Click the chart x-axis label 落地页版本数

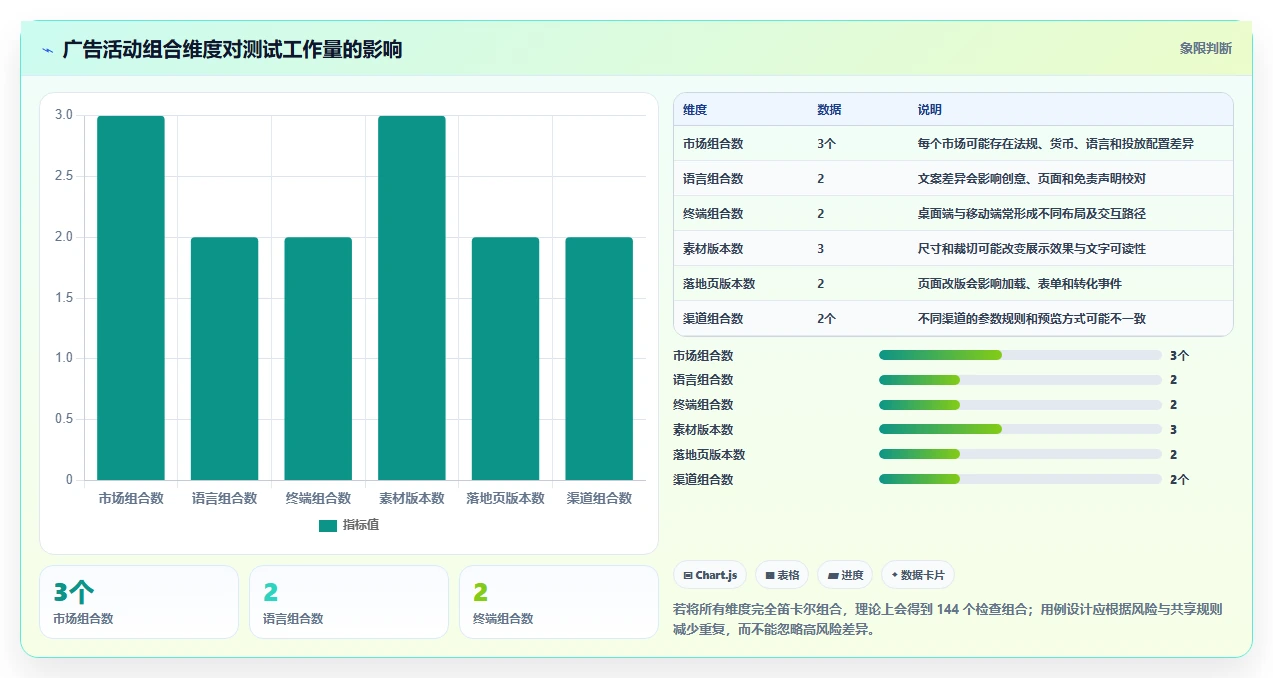(505, 498)
